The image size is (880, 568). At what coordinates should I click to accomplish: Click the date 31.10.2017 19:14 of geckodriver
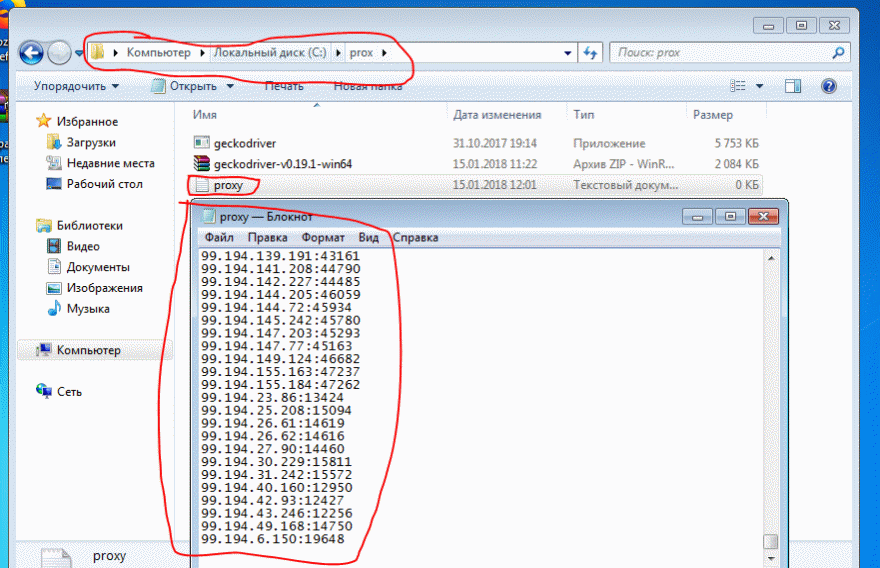tap(494, 143)
